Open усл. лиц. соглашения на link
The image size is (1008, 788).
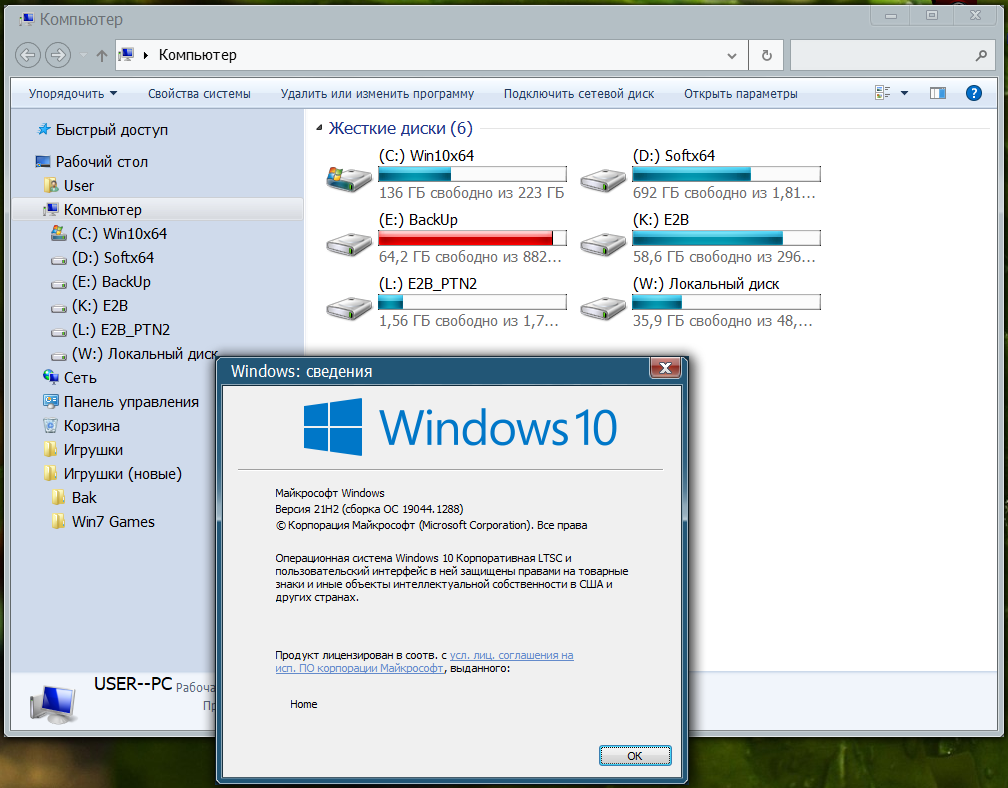click(511, 655)
